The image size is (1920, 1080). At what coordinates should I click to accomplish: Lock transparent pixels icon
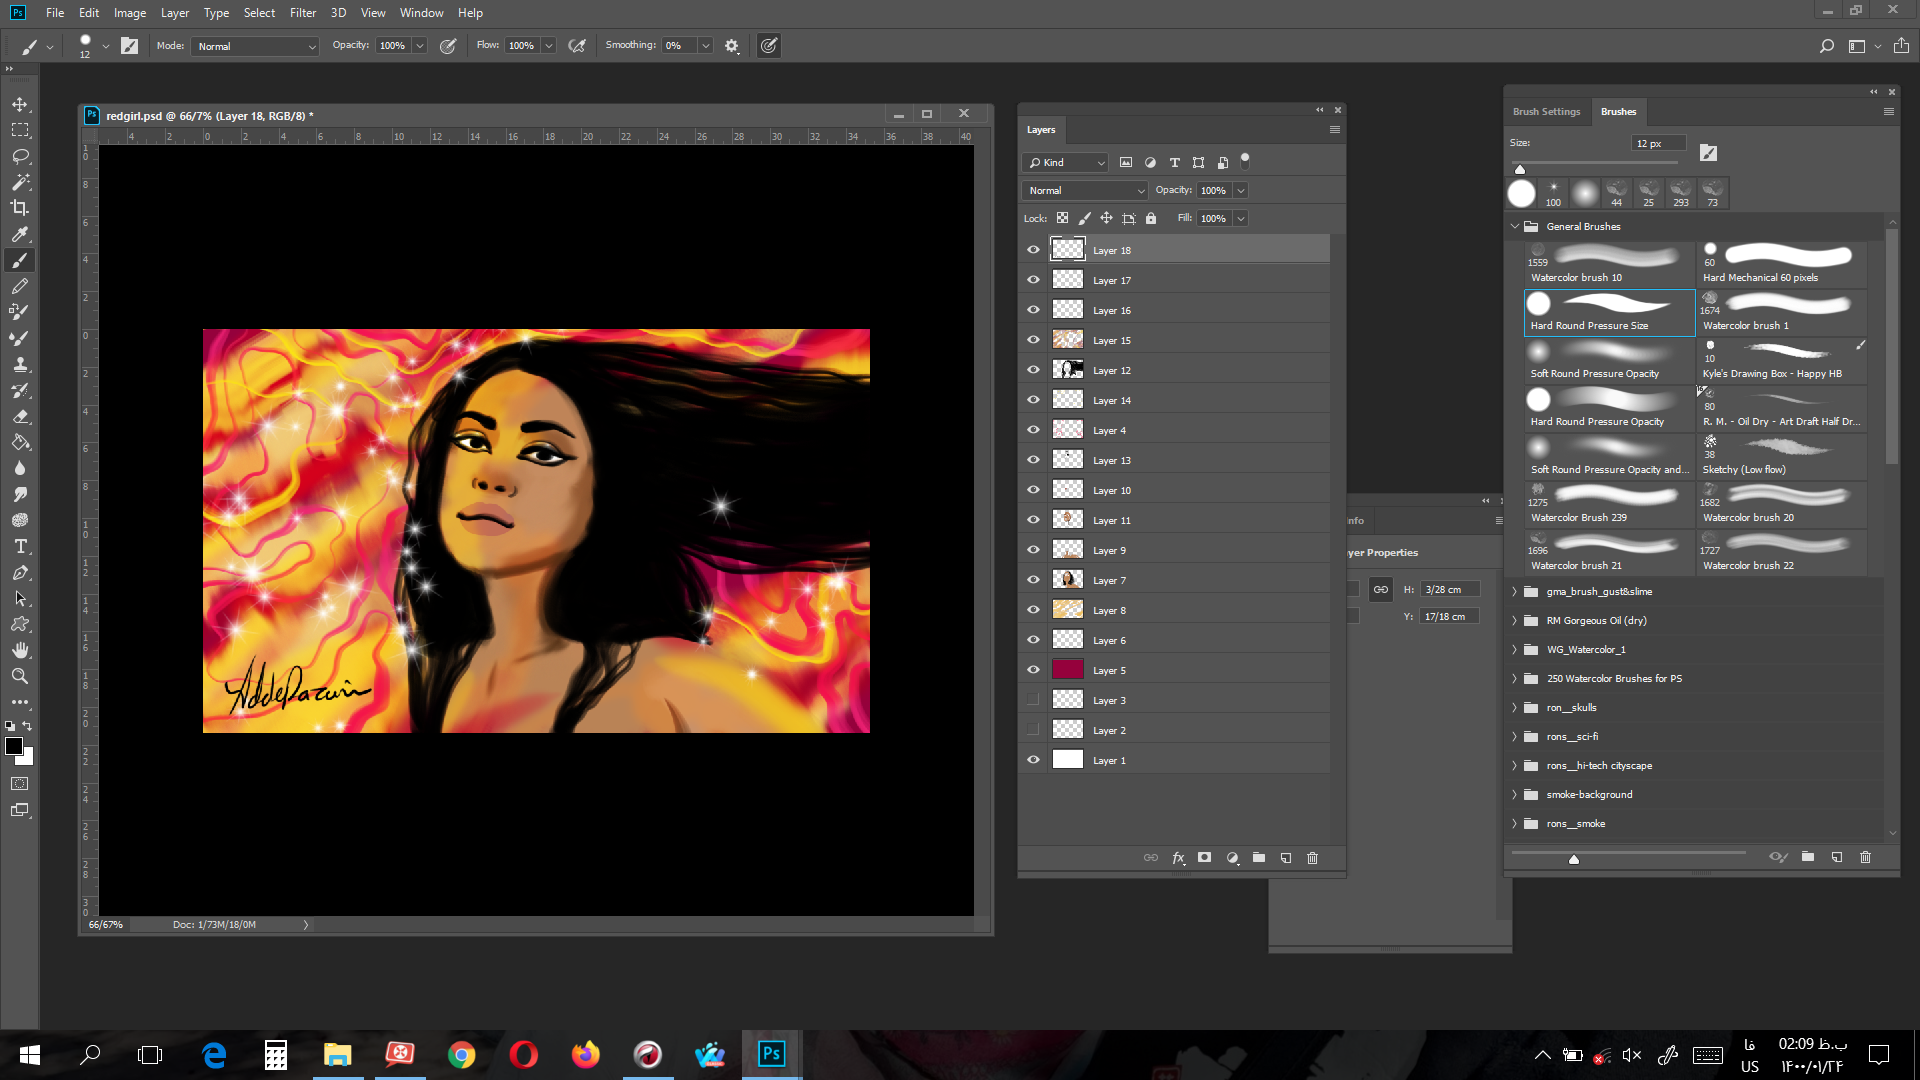pyautogui.click(x=1062, y=218)
